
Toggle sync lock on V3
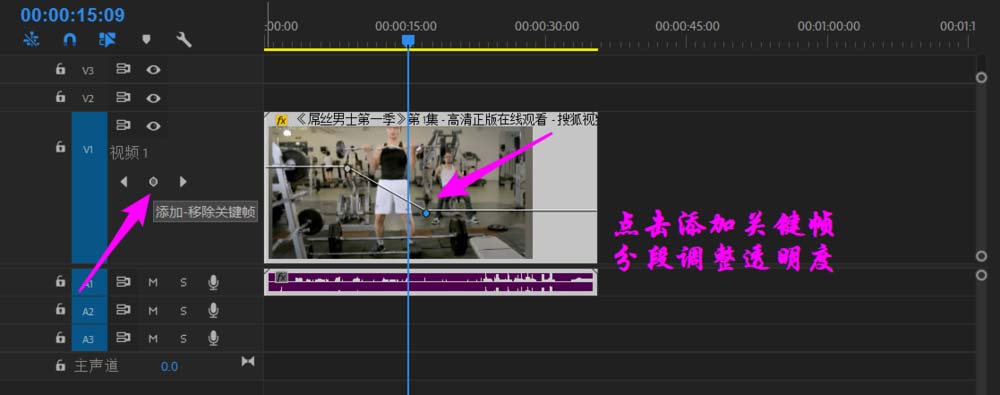(123, 69)
